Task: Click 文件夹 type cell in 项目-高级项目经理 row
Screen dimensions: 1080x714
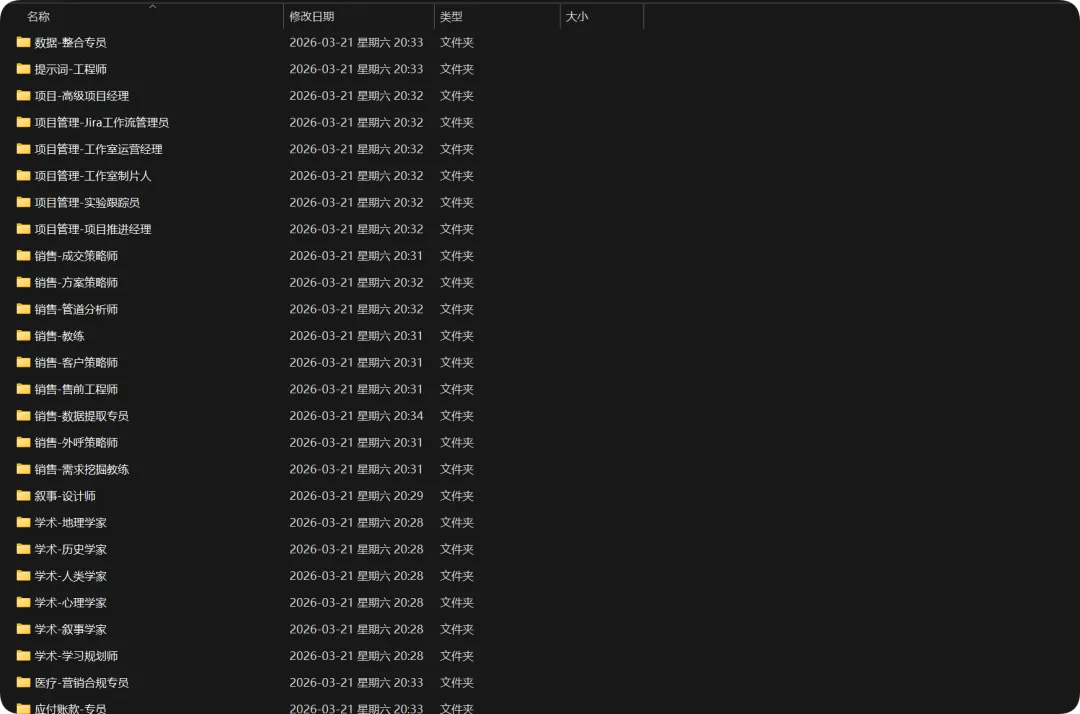Action: [x=457, y=96]
